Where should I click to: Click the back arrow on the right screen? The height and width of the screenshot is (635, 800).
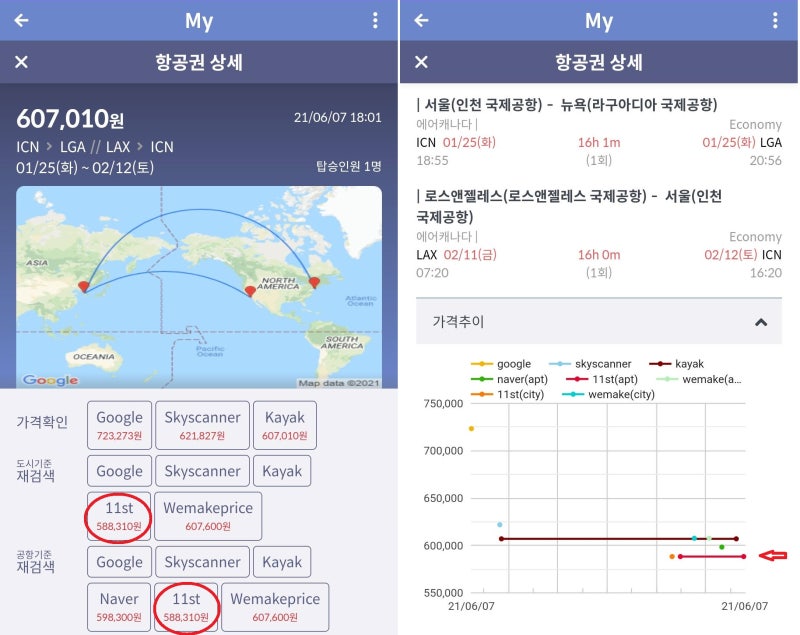421,20
